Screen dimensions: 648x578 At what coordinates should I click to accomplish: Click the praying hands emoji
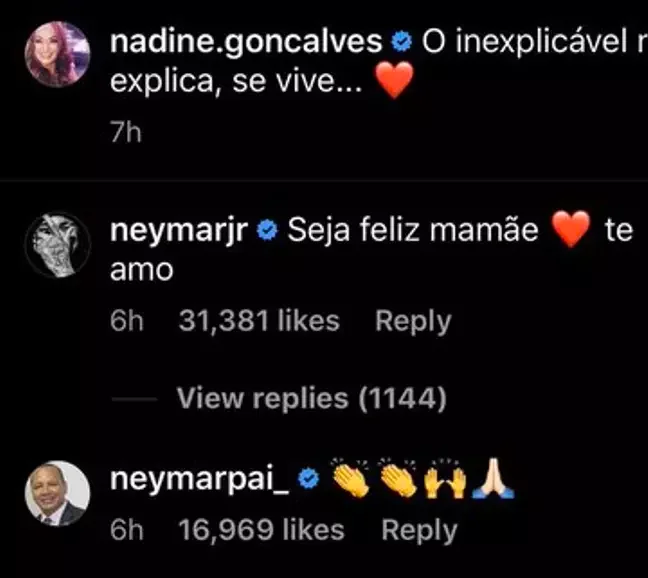(x=492, y=480)
